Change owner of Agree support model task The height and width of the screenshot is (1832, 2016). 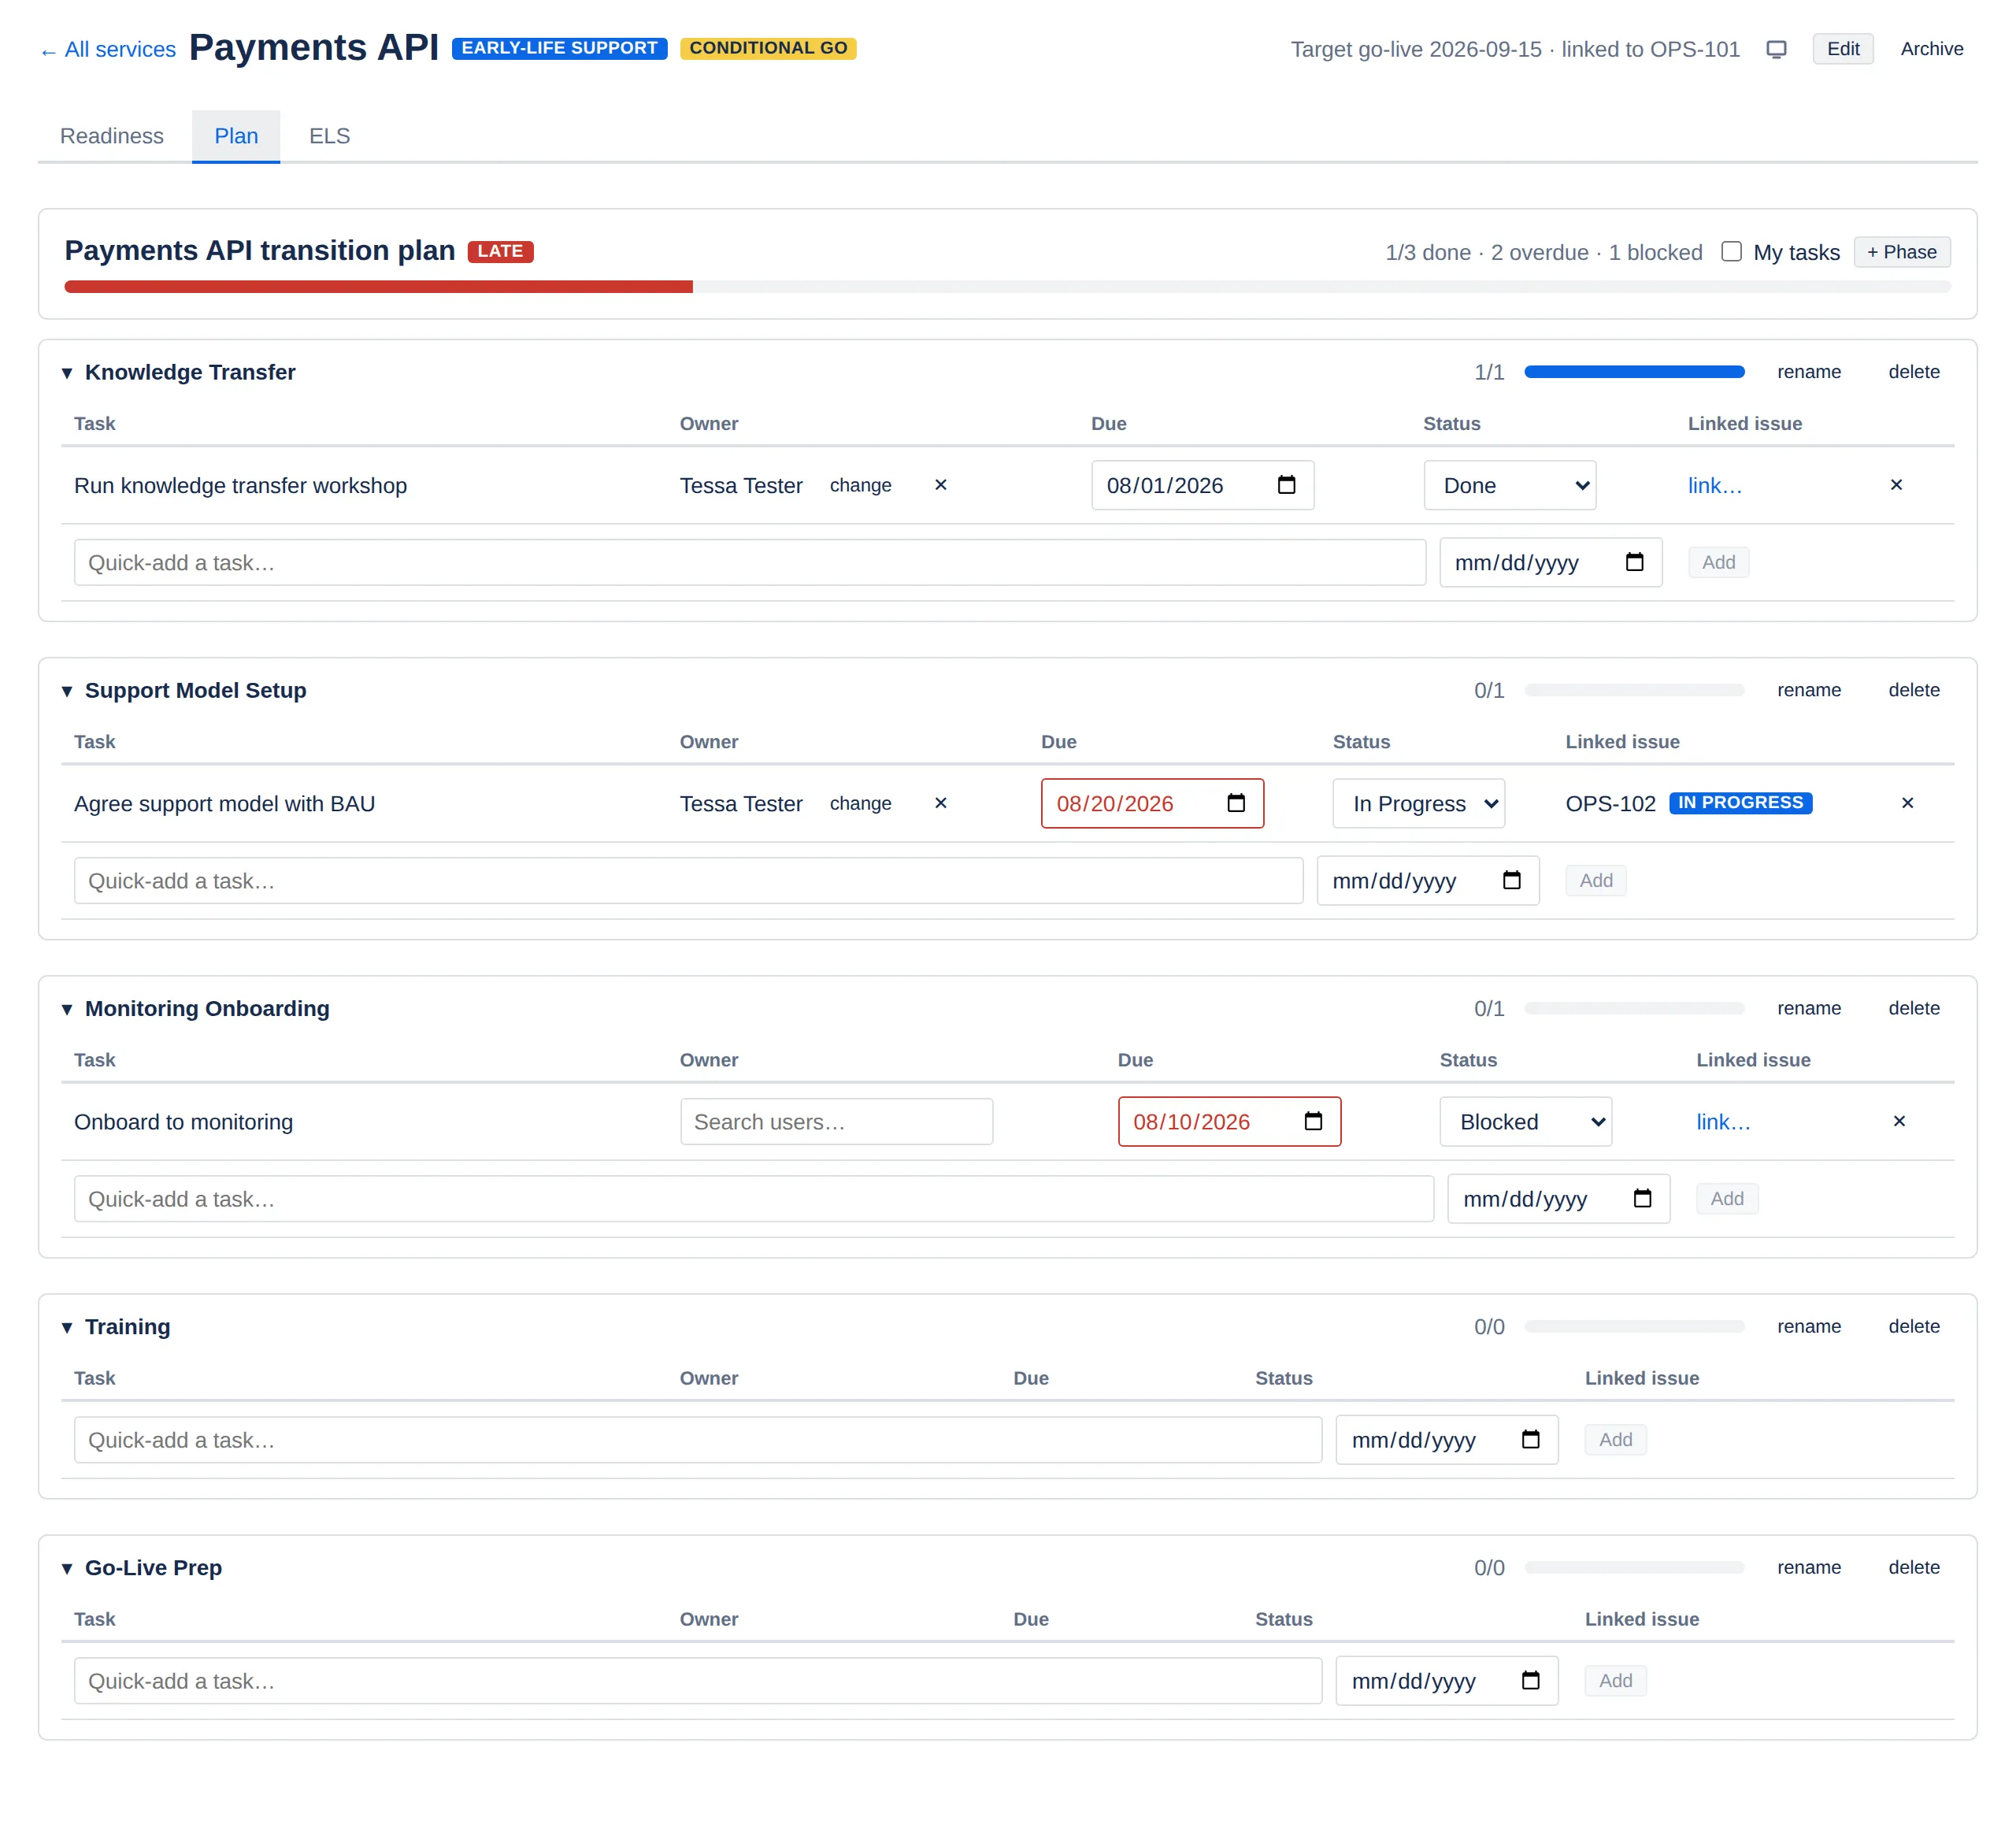coord(860,803)
